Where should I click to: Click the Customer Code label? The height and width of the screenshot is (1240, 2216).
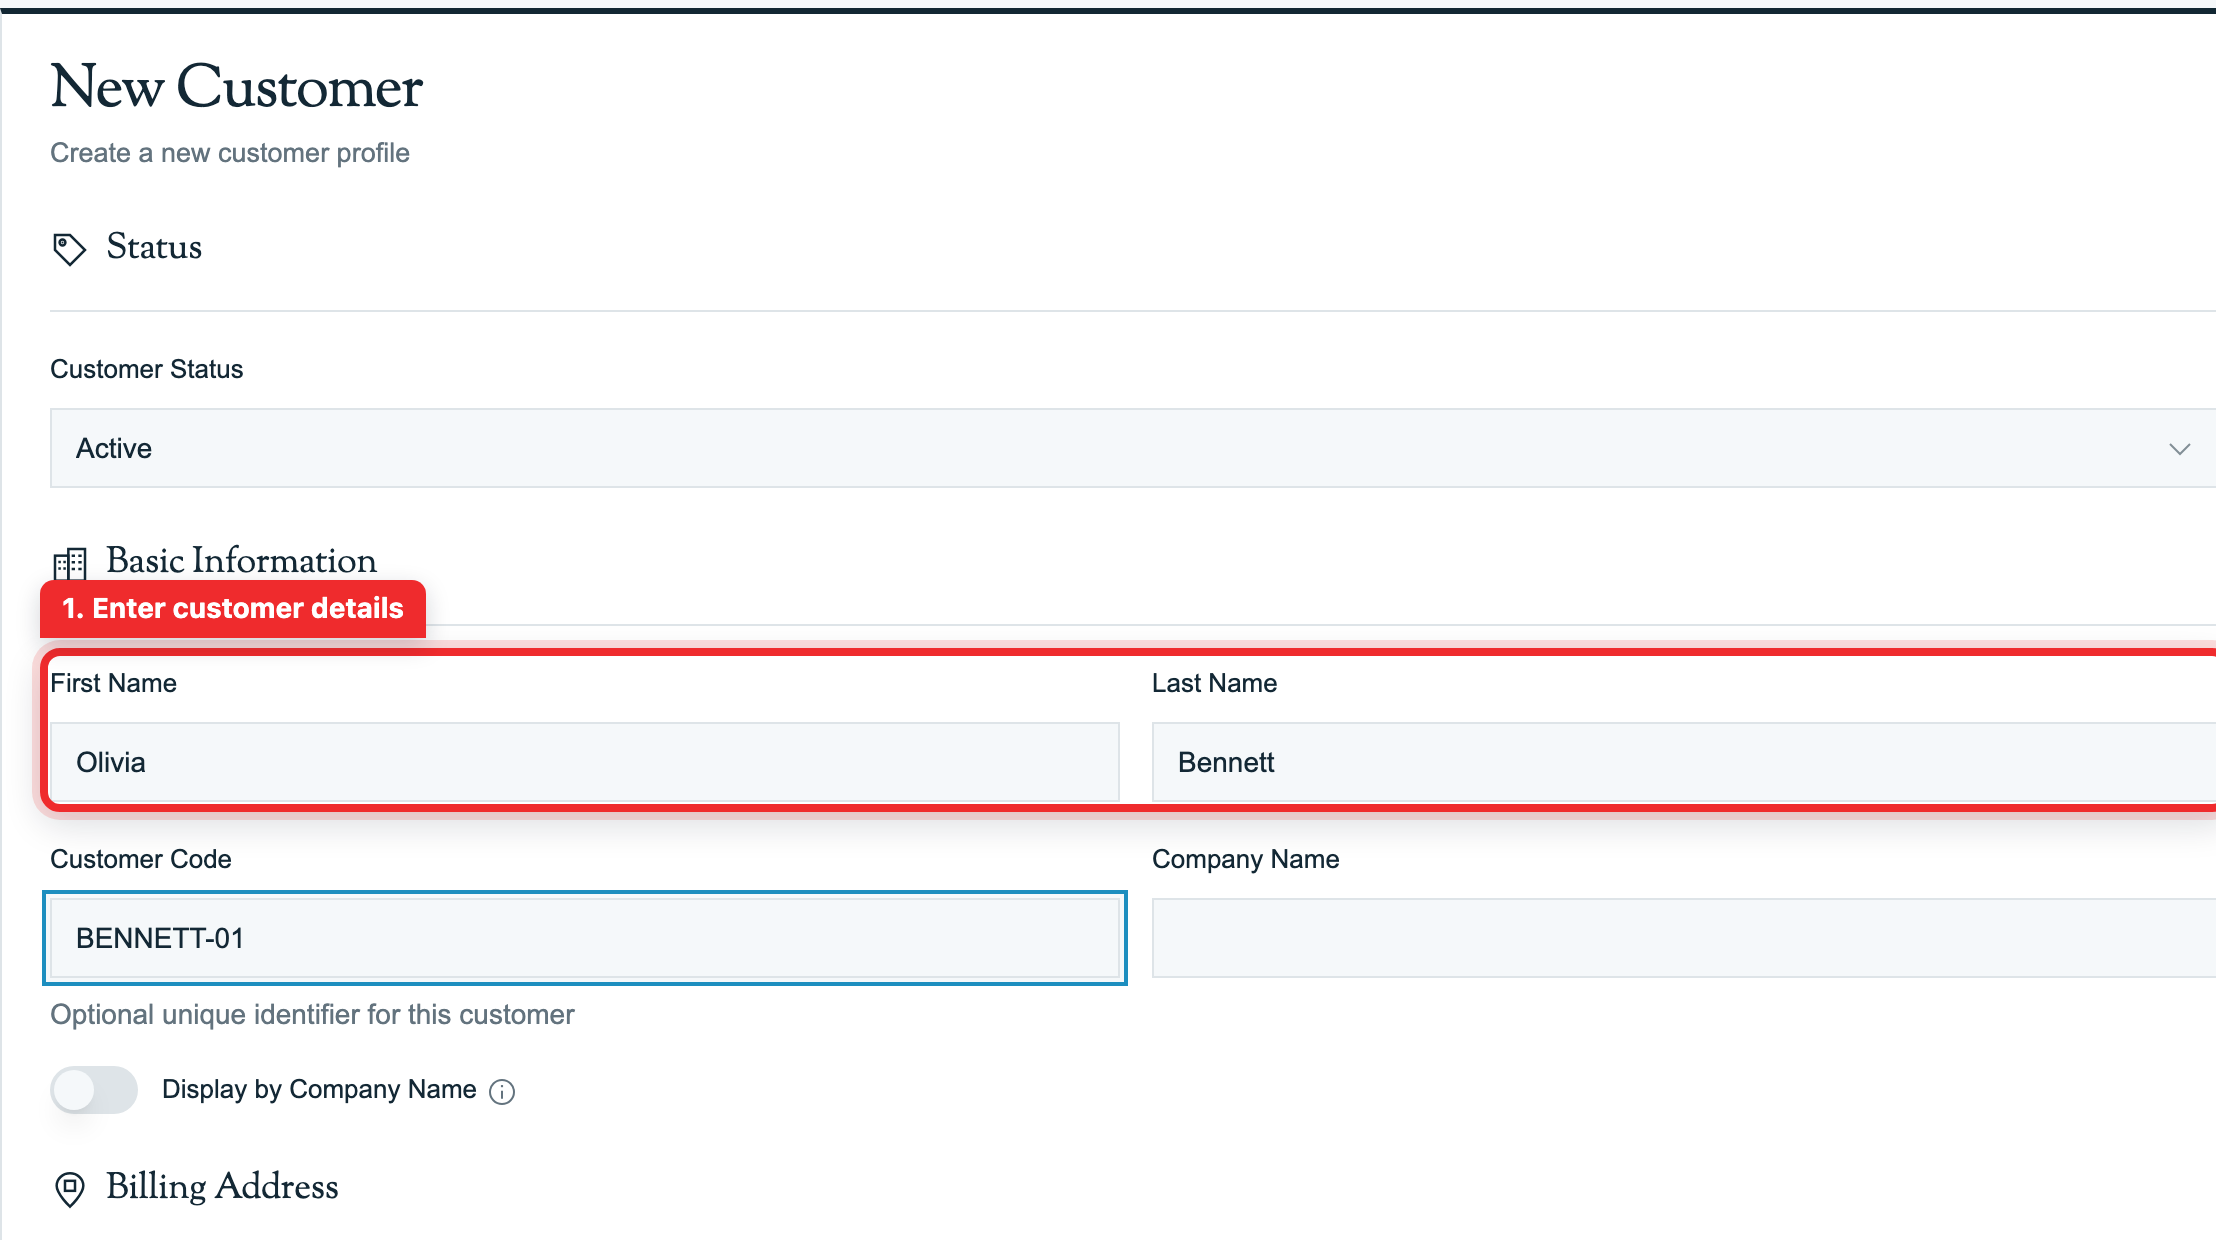141,859
